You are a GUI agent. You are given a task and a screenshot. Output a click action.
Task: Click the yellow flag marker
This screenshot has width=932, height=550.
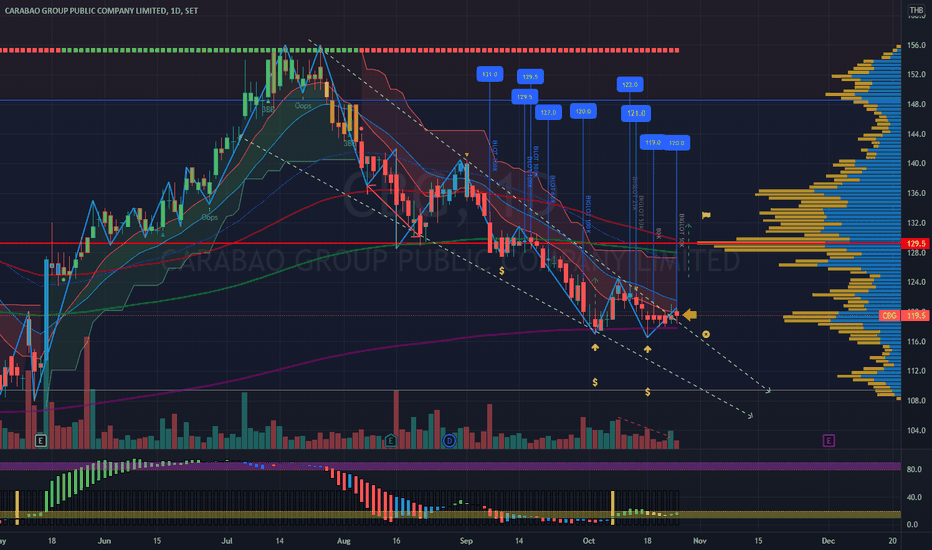[706, 215]
